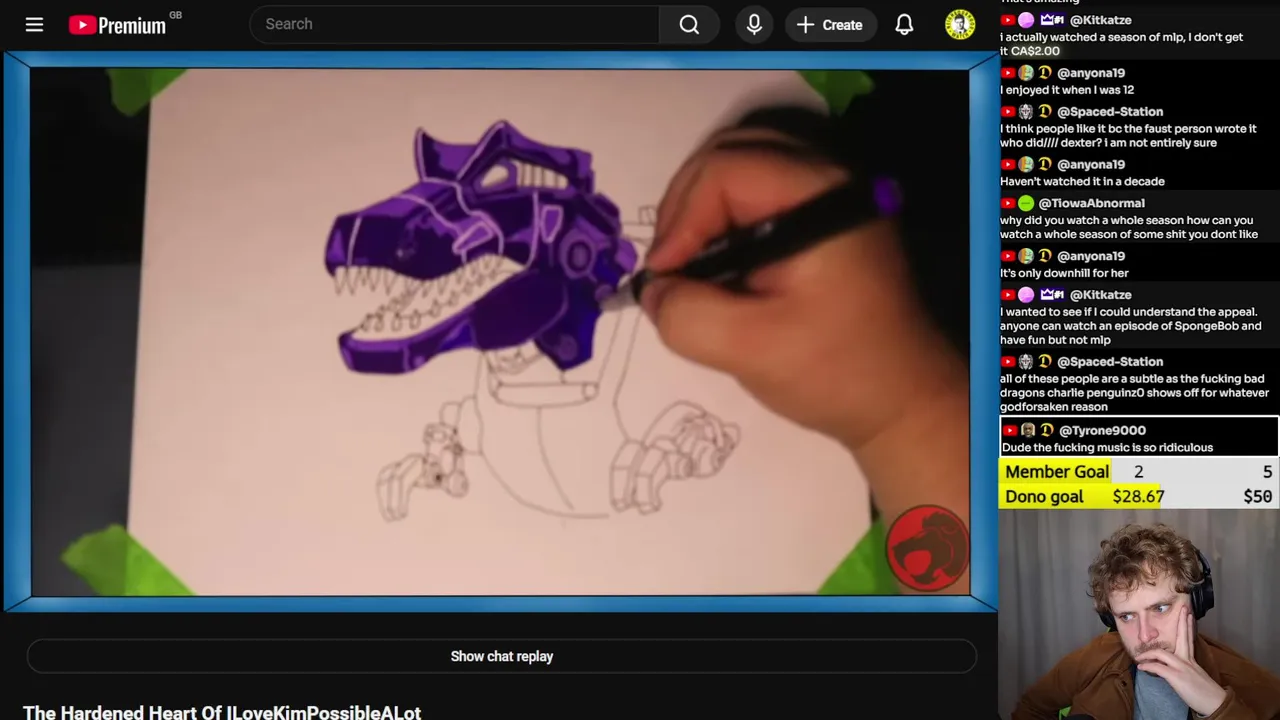Start voice search with microphone
1280x720 pixels.
coord(754,24)
